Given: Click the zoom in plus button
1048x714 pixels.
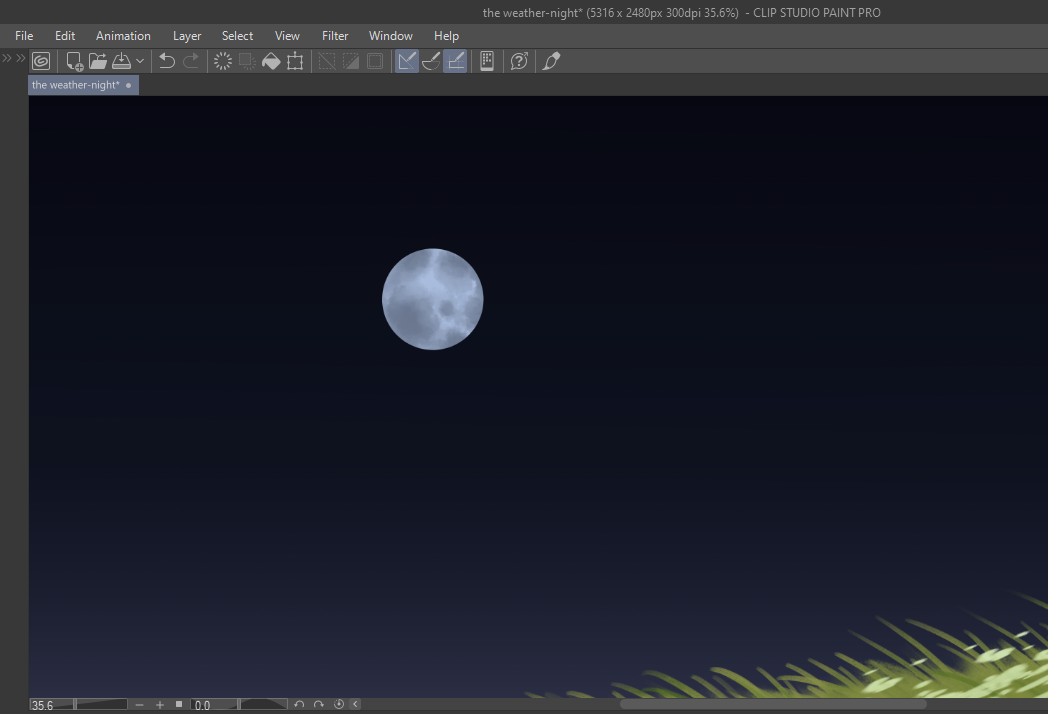Looking at the screenshot, I should click(160, 705).
